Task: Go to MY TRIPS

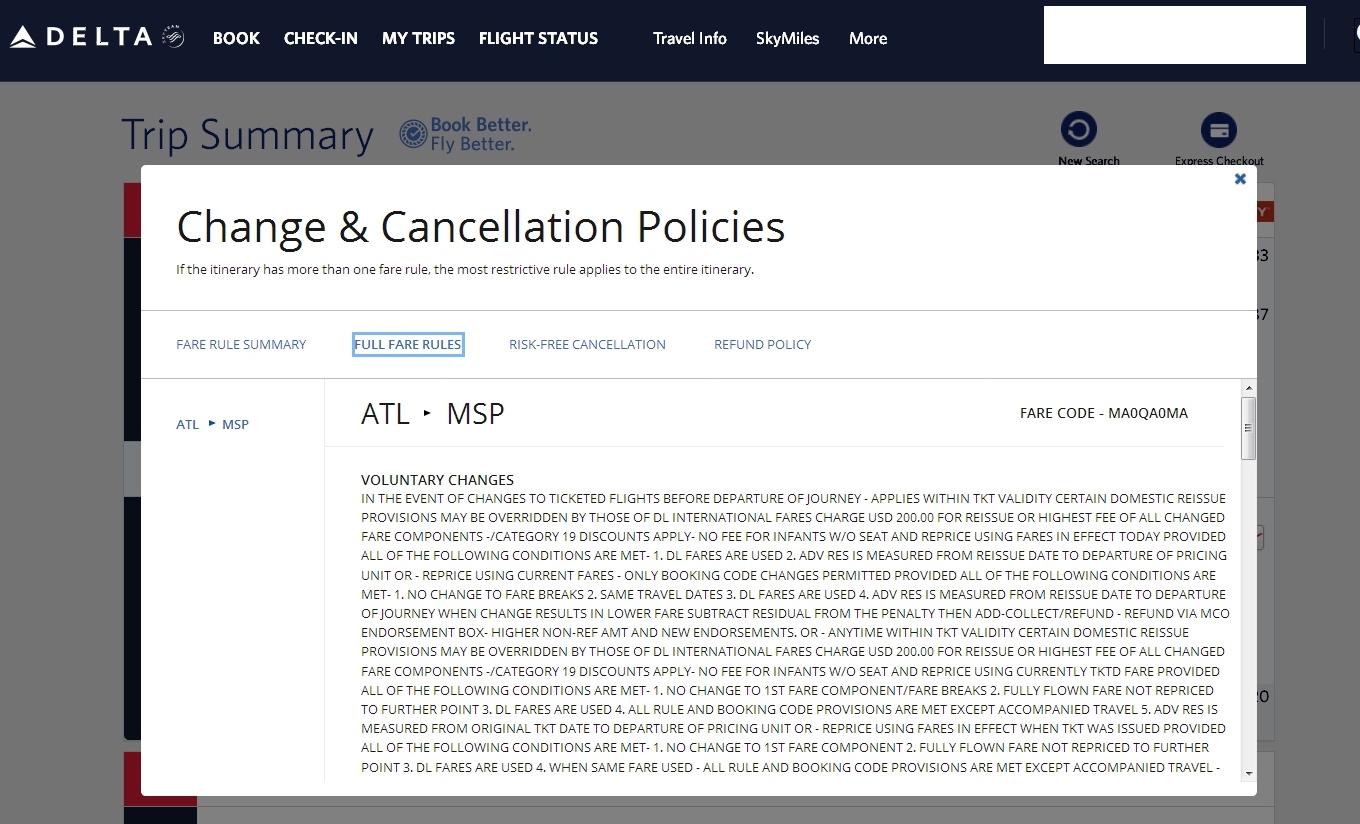Action: coord(418,38)
